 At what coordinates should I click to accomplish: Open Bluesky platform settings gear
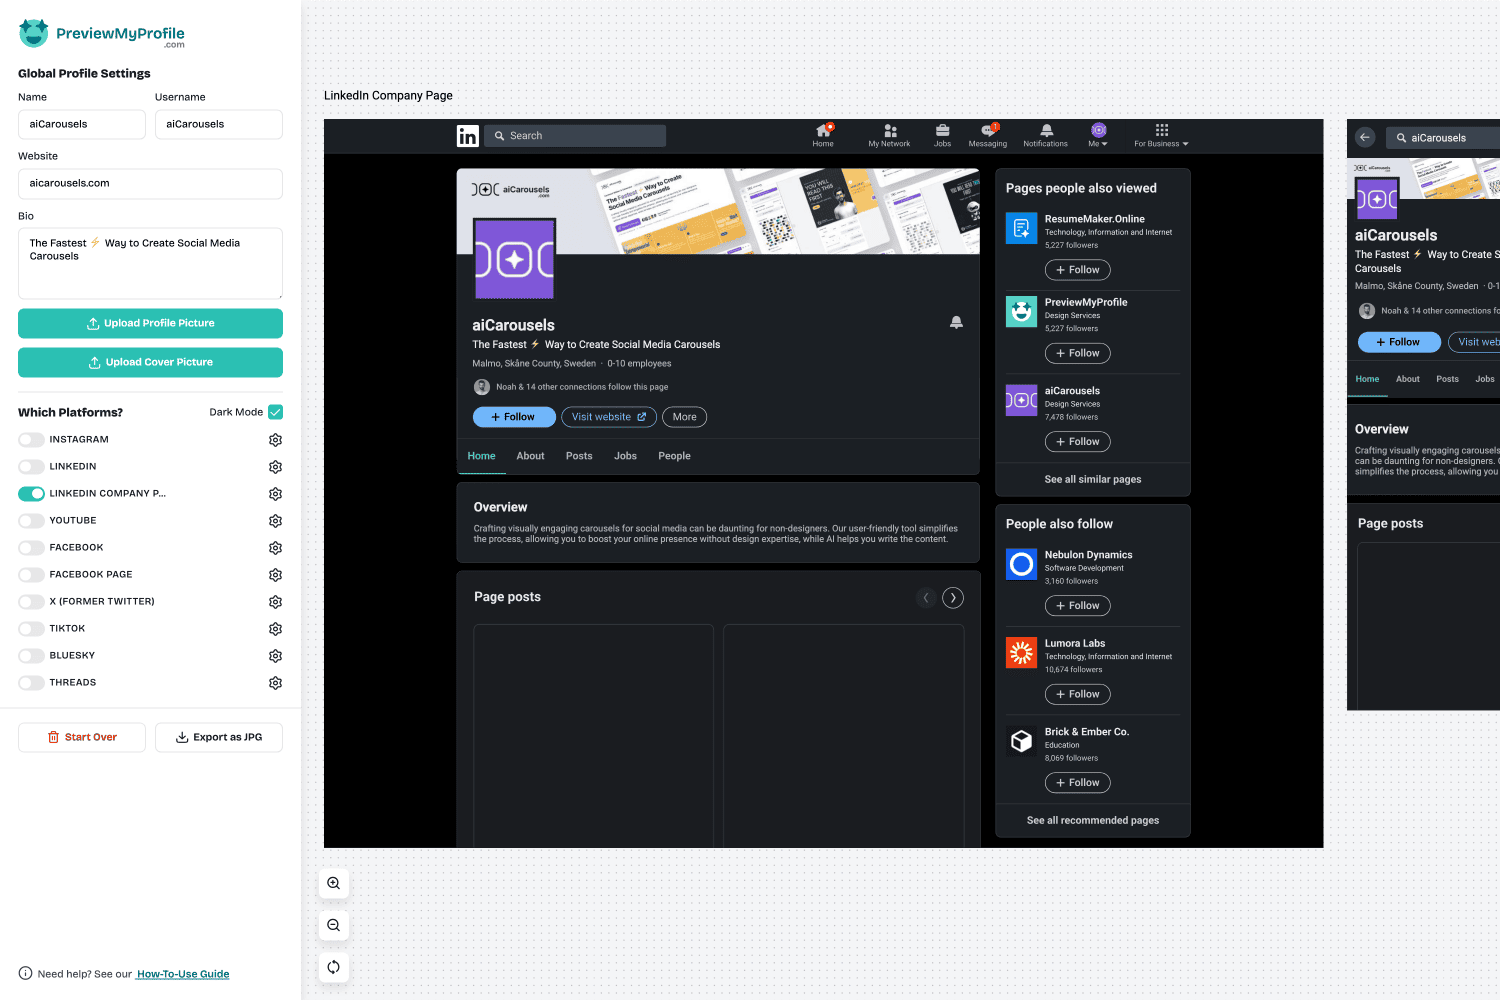click(x=275, y=656)
